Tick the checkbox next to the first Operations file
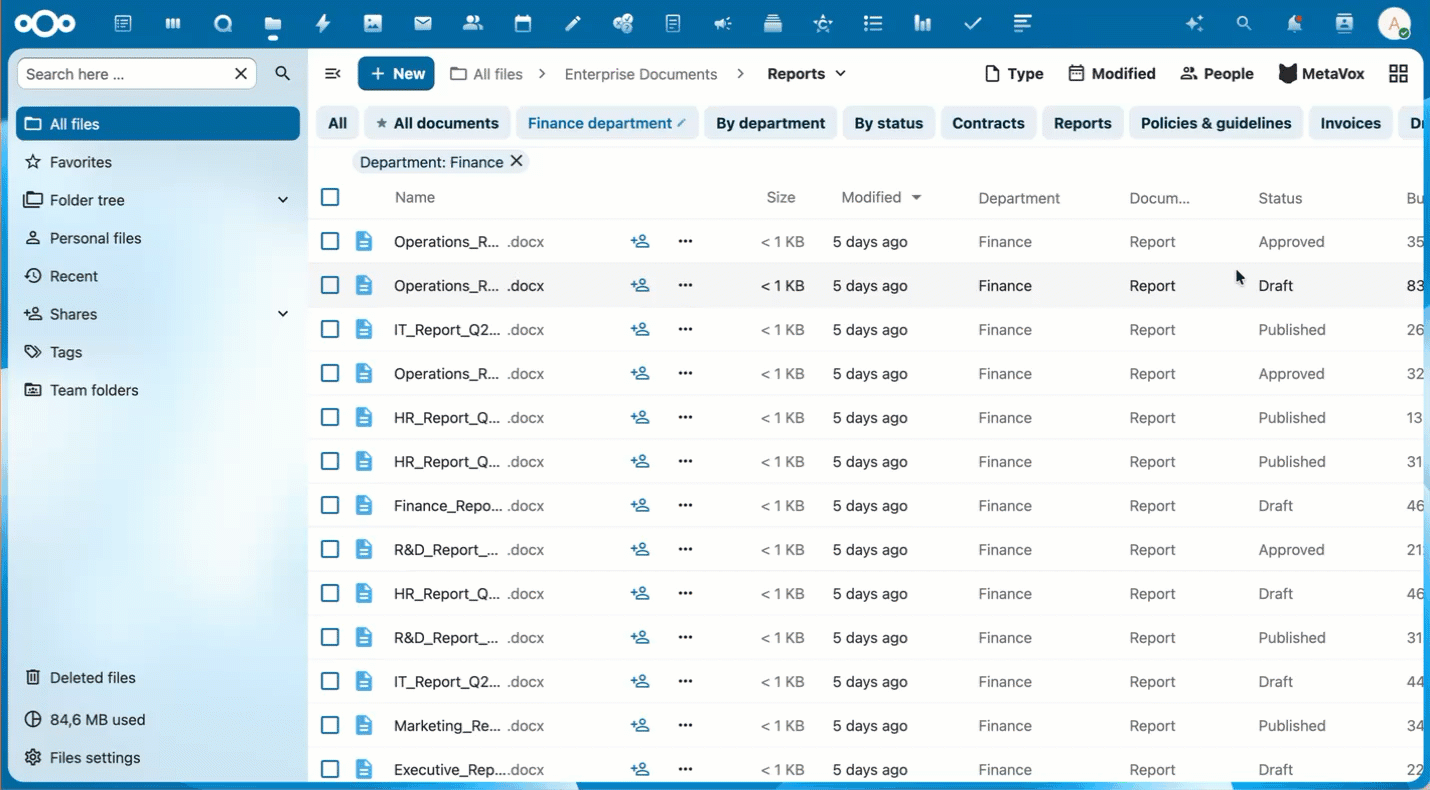1430x790 pixels. 330,241
